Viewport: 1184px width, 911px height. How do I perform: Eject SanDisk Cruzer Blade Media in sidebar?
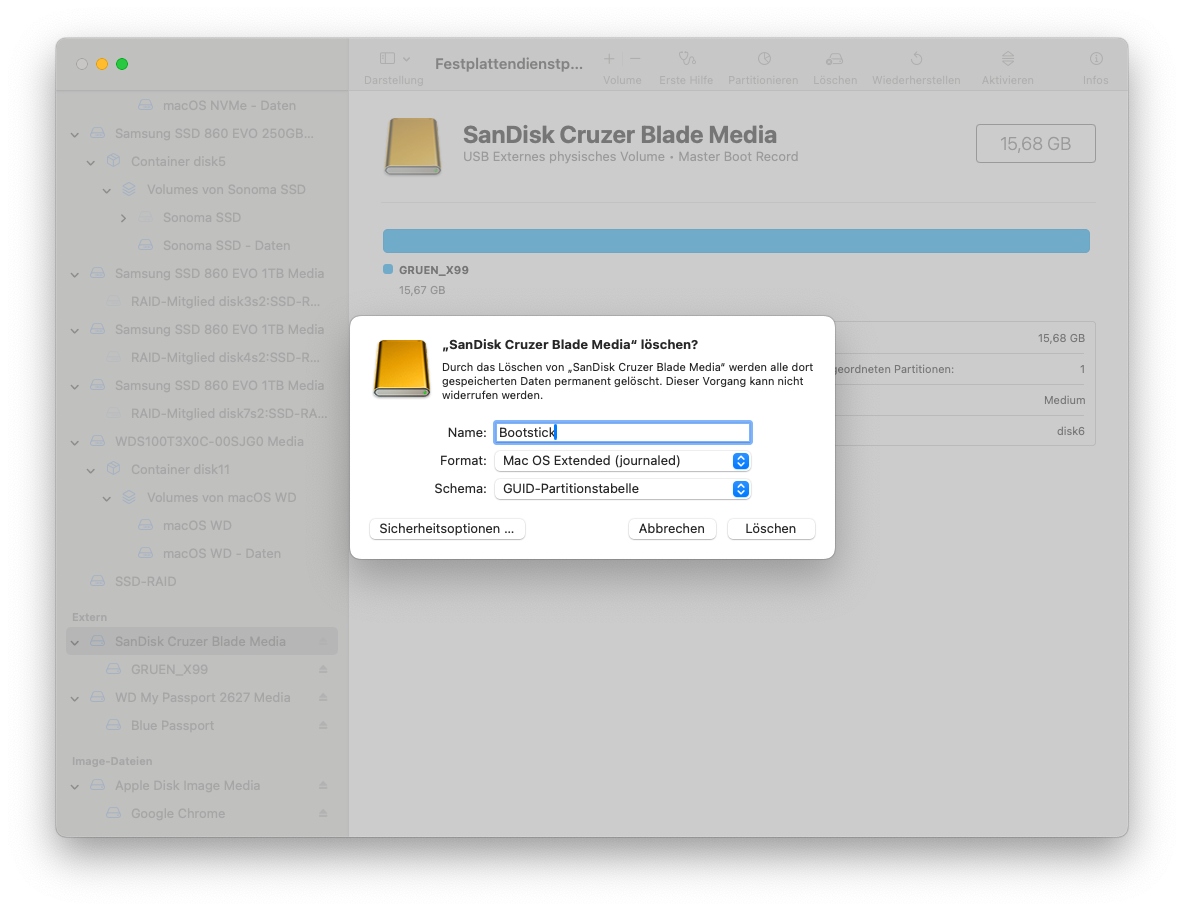(323, 641)
